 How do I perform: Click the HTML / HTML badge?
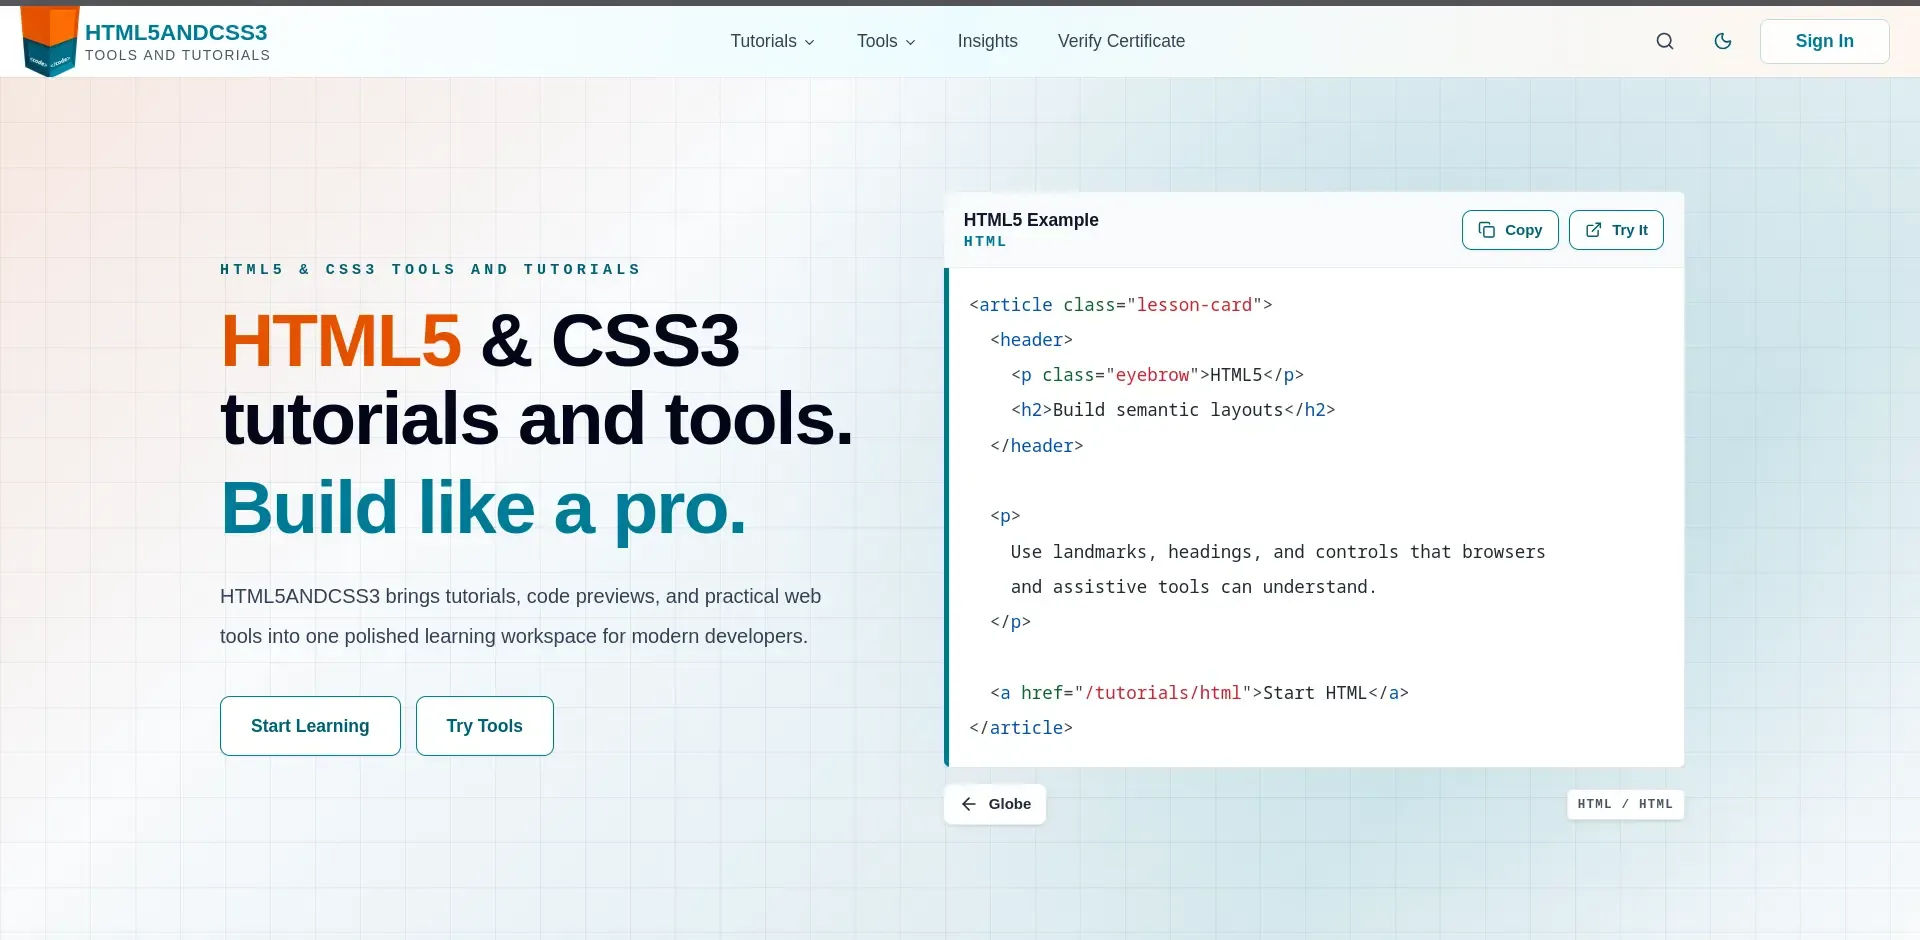point(1625,804)
